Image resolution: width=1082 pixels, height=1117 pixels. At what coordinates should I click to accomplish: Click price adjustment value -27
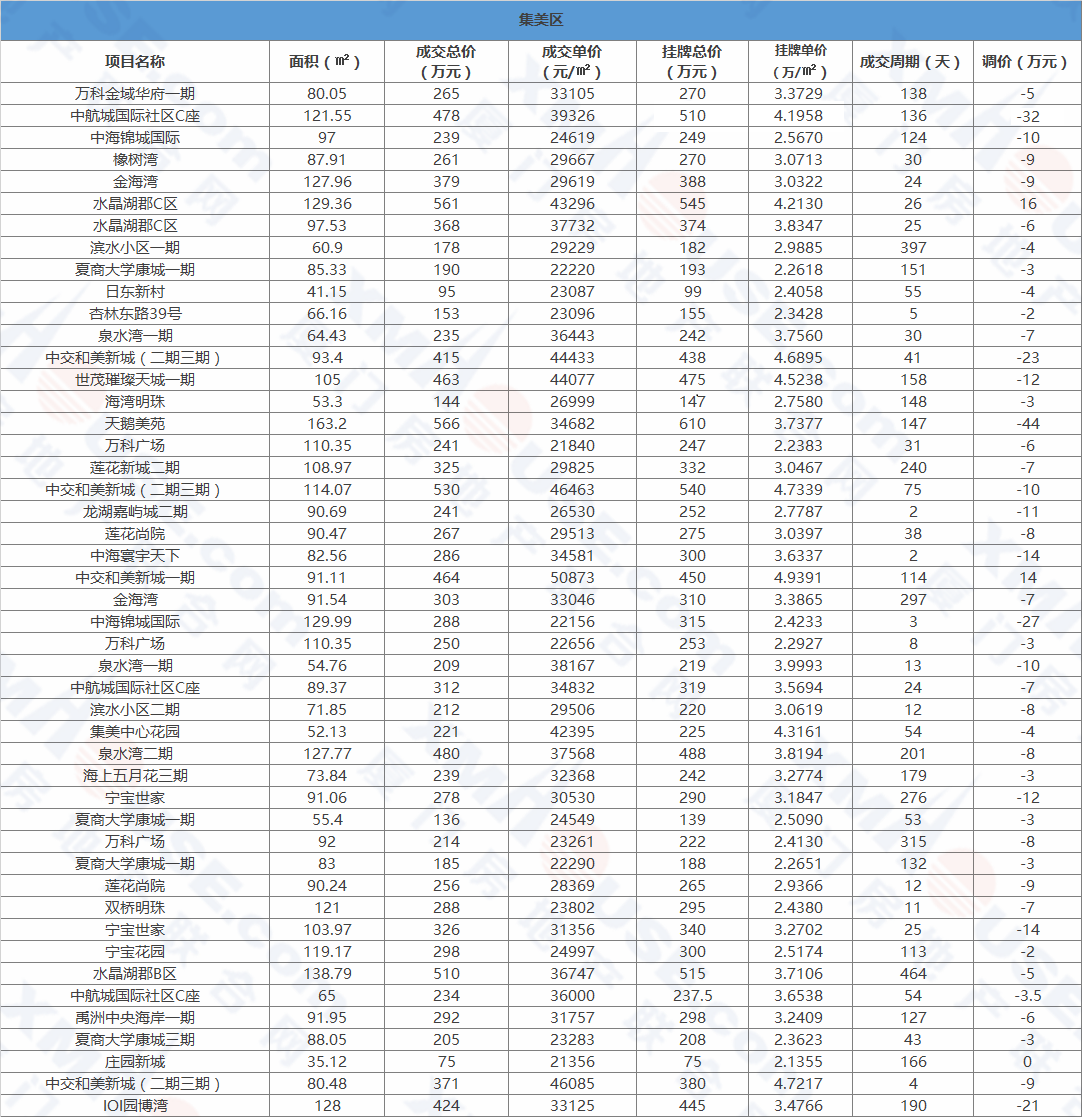pyautogui.click(x=1027, y=622)
